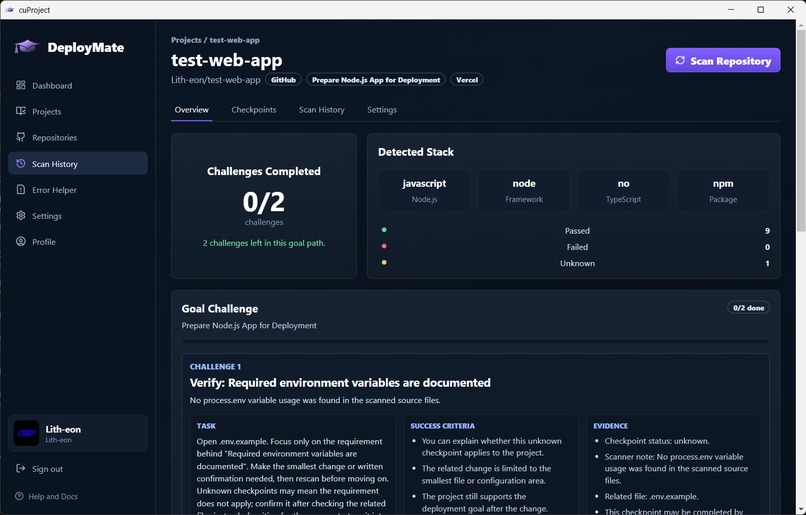This screenshot has height=515, width=806.
Task: Click the Projects book icon
Action: point(21,111)
